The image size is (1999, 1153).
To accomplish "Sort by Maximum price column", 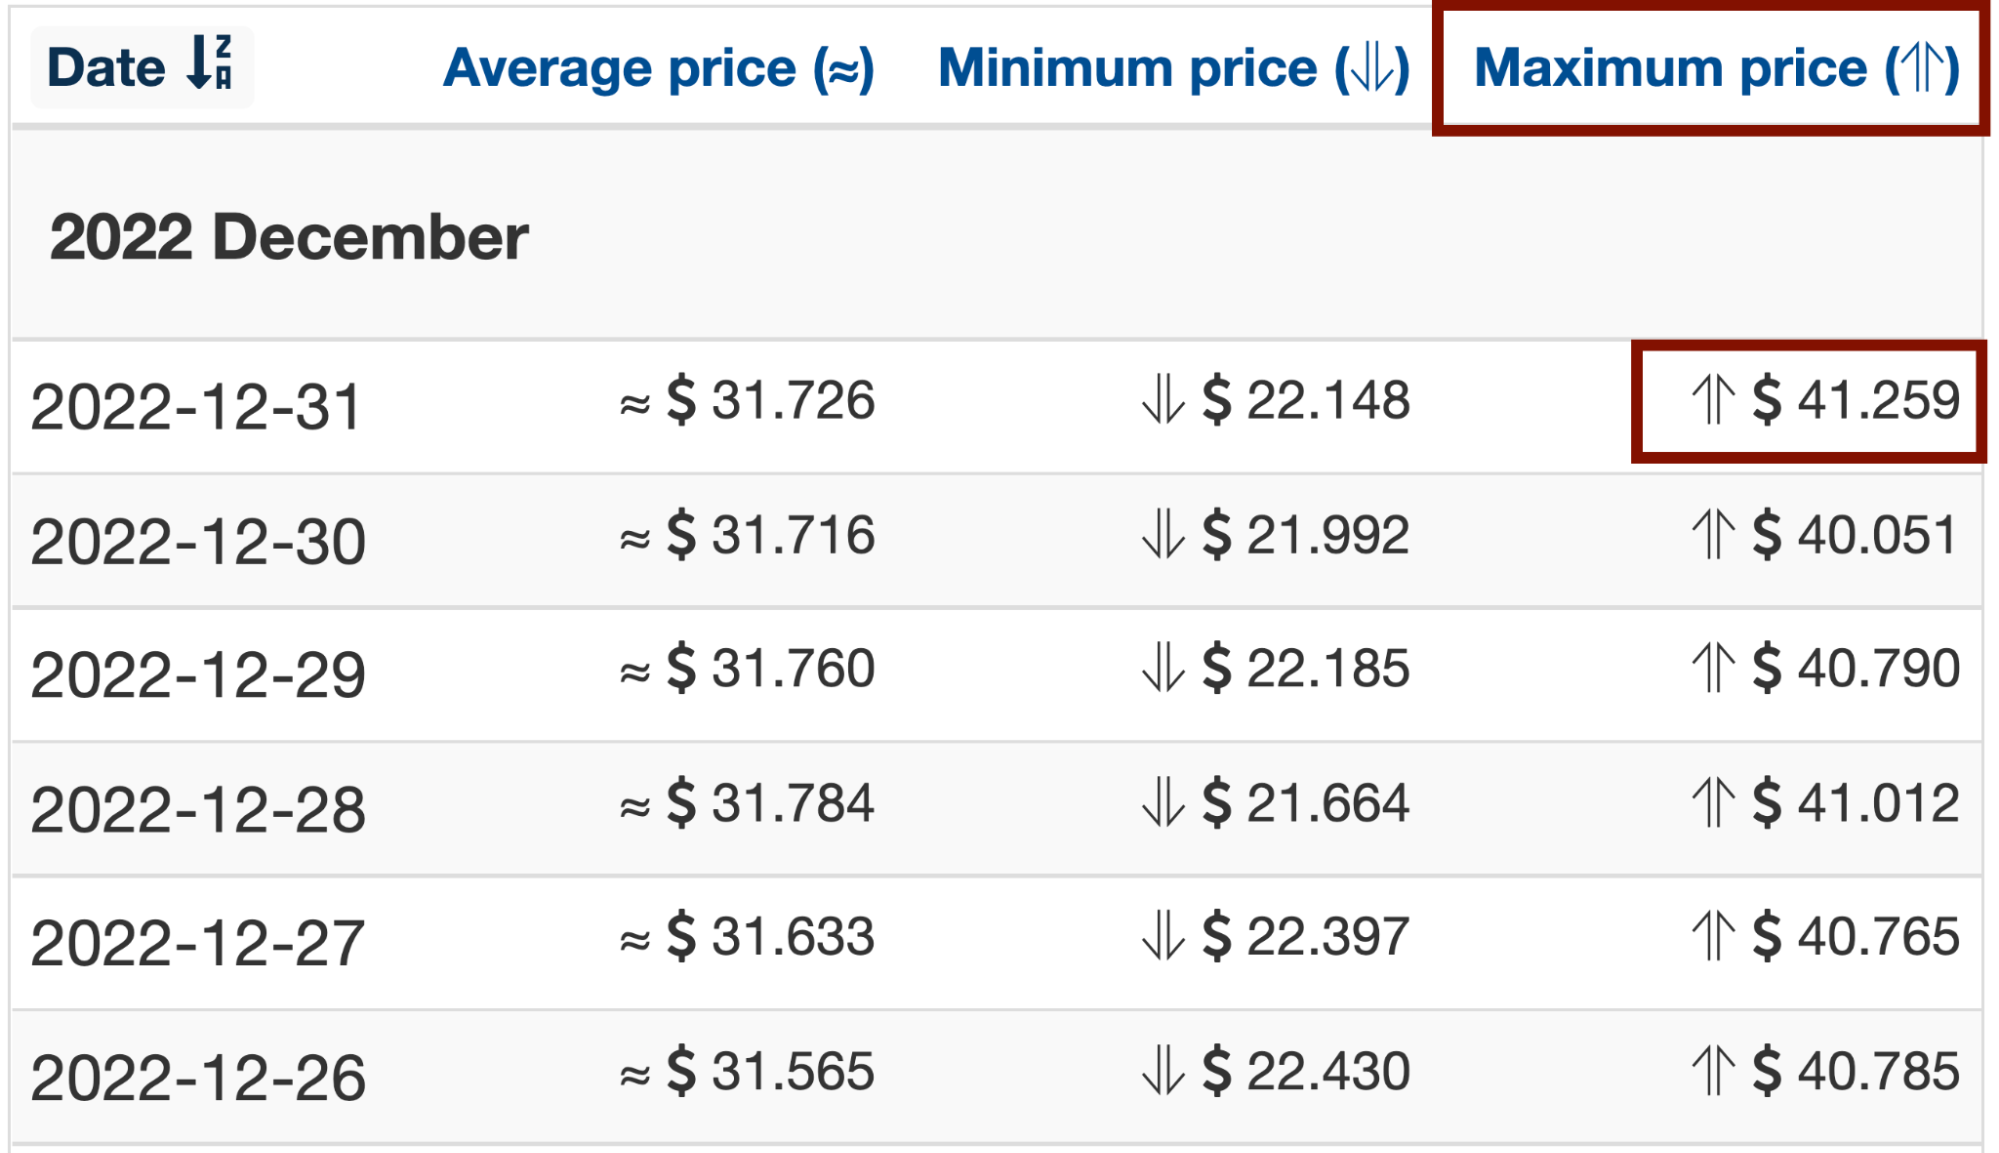I will (x=1717, y=68).
